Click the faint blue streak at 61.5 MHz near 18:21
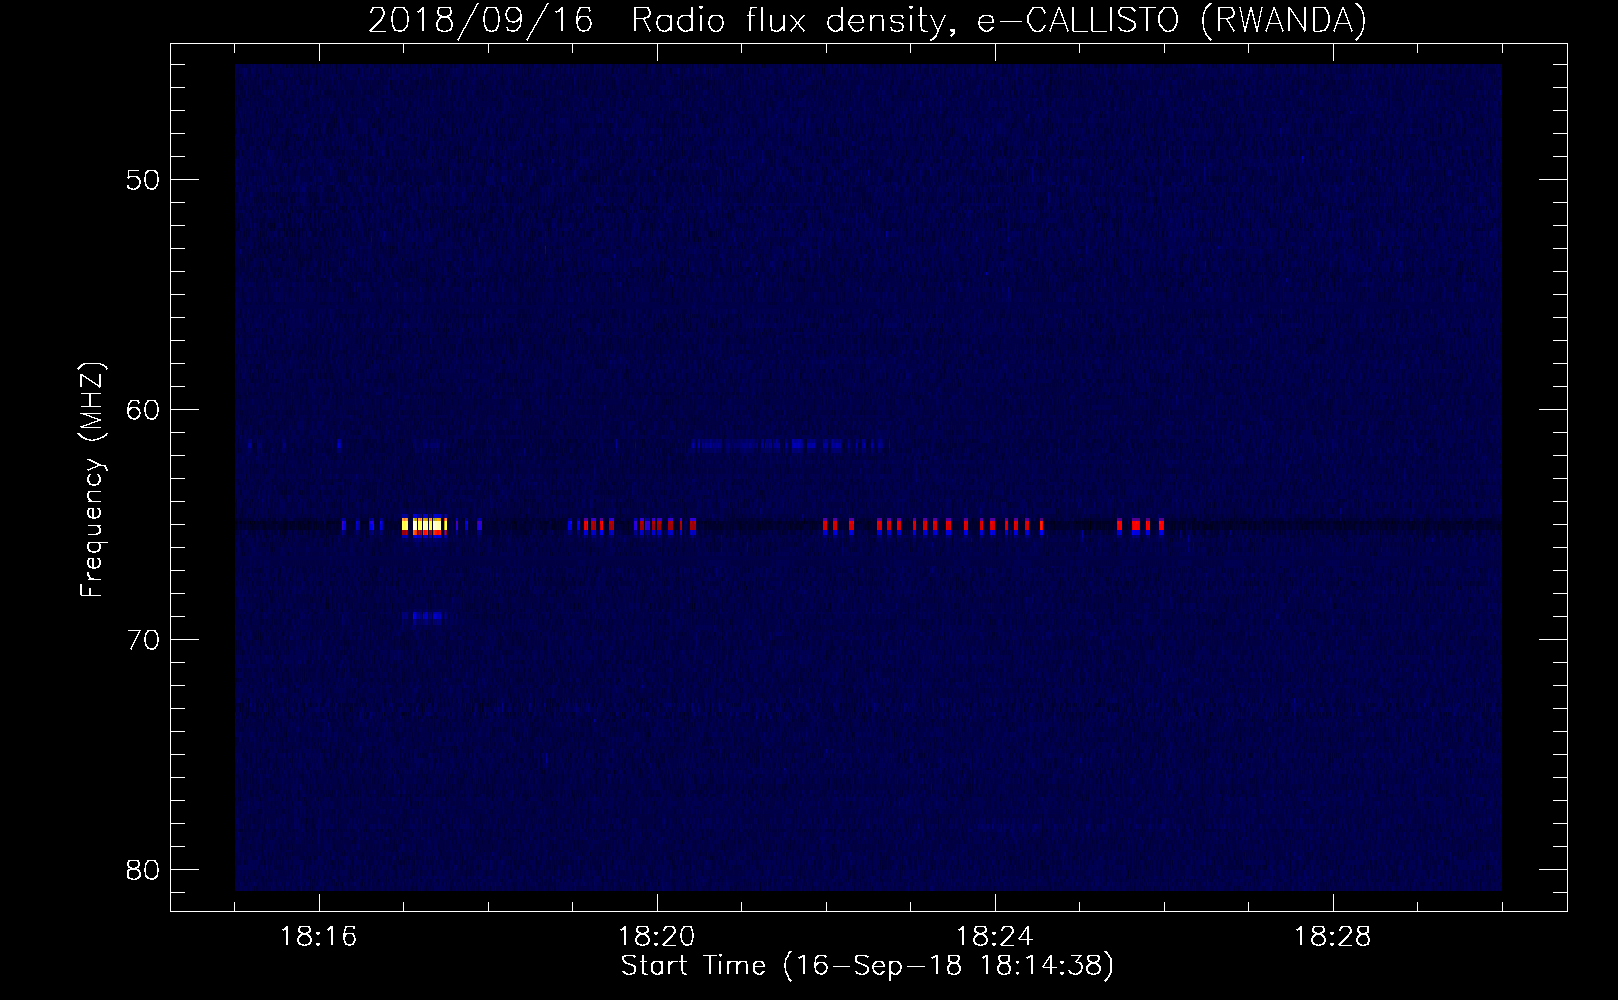Image resolution: width=1618 pixels, height=1000 pixels. (790, 445)
